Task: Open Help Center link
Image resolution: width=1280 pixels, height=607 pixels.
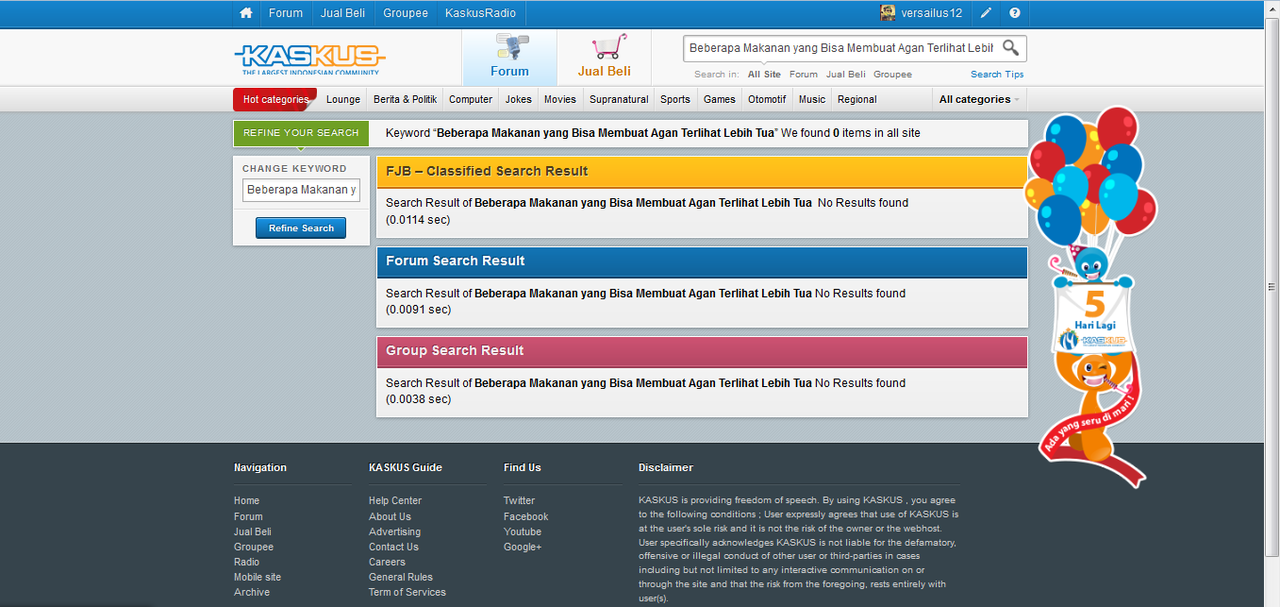Action: click(x=395, y=501)
